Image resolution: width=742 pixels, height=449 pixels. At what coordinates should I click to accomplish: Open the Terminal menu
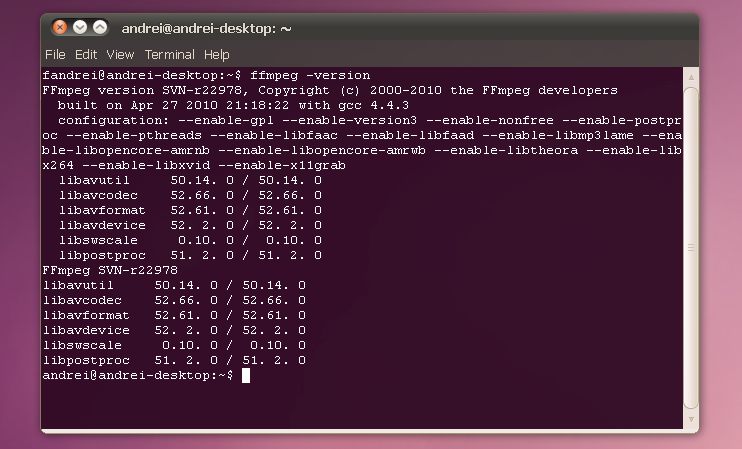pyautogui.click(x=169, y=55)
